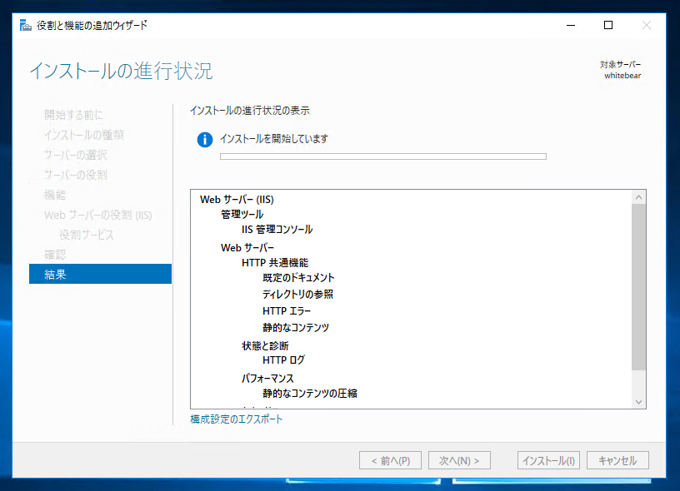Click the scroll down arrow of the feature list
The image size is (680, 491).
(x=639, y=402)
